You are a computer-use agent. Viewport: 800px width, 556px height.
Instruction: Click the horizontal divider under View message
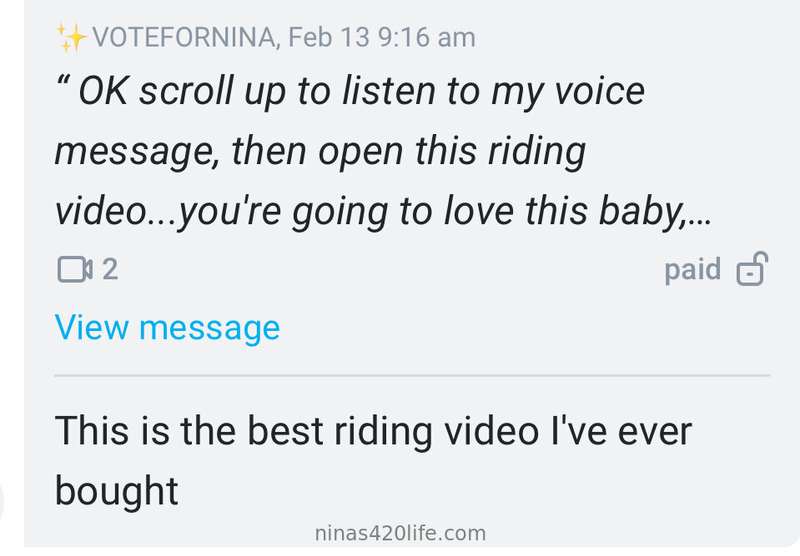click(x=412, y=375)
